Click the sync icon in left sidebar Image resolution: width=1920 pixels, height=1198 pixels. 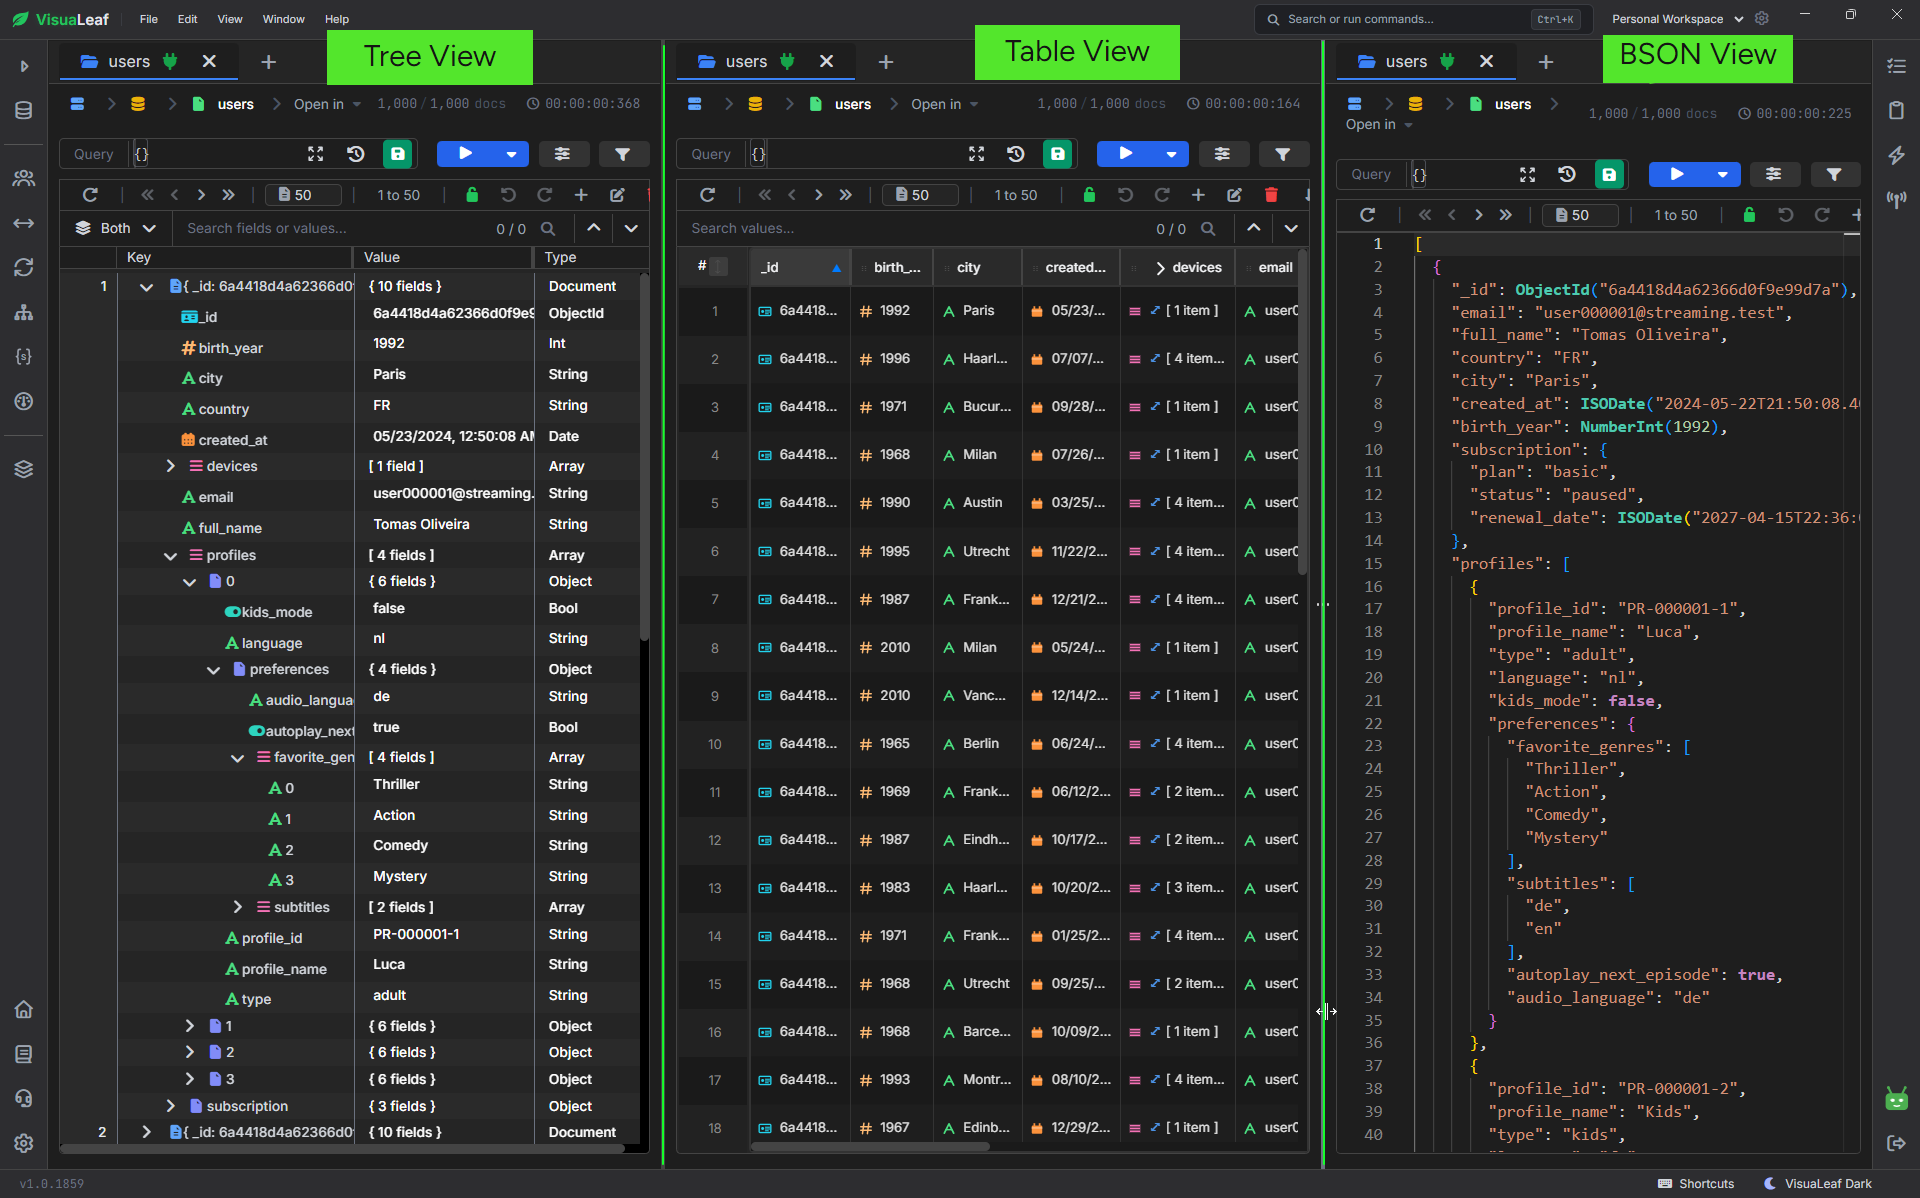tap(24, 267)
